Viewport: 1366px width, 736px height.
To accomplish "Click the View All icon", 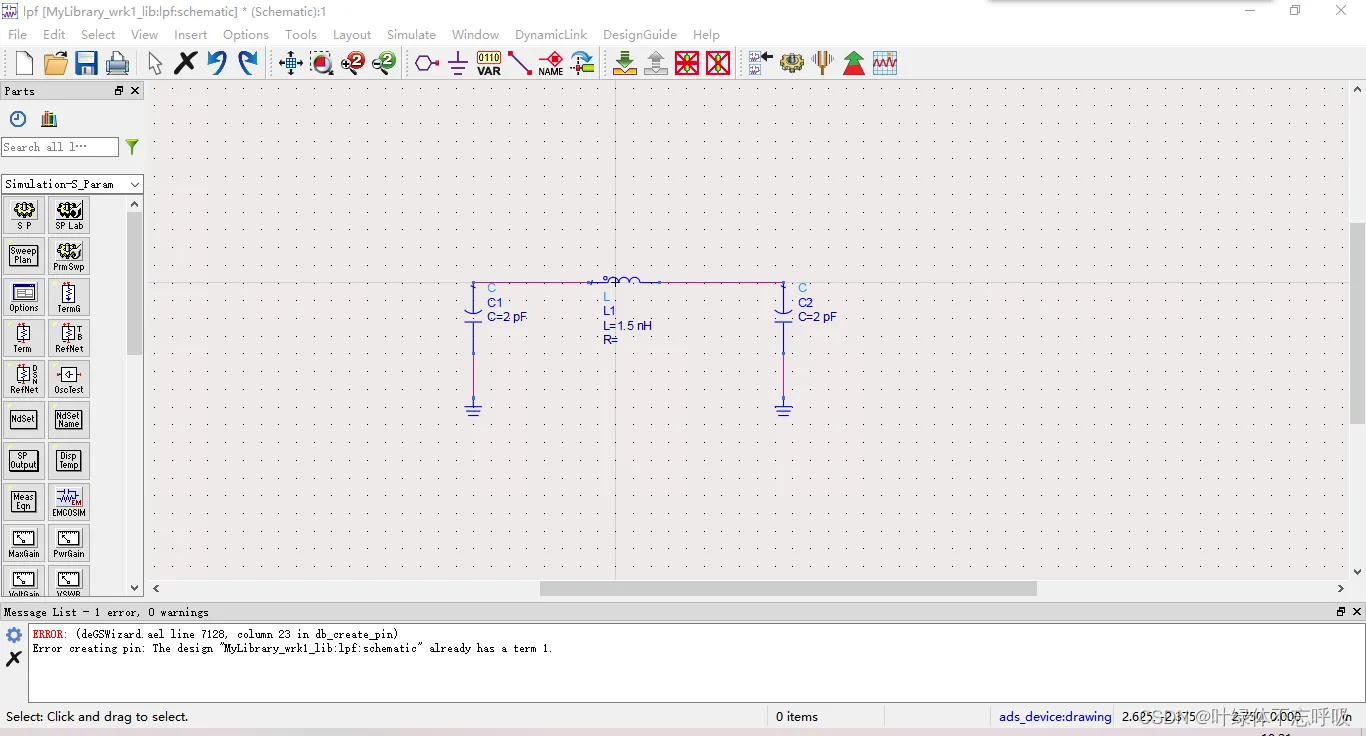I will [291, 63].
